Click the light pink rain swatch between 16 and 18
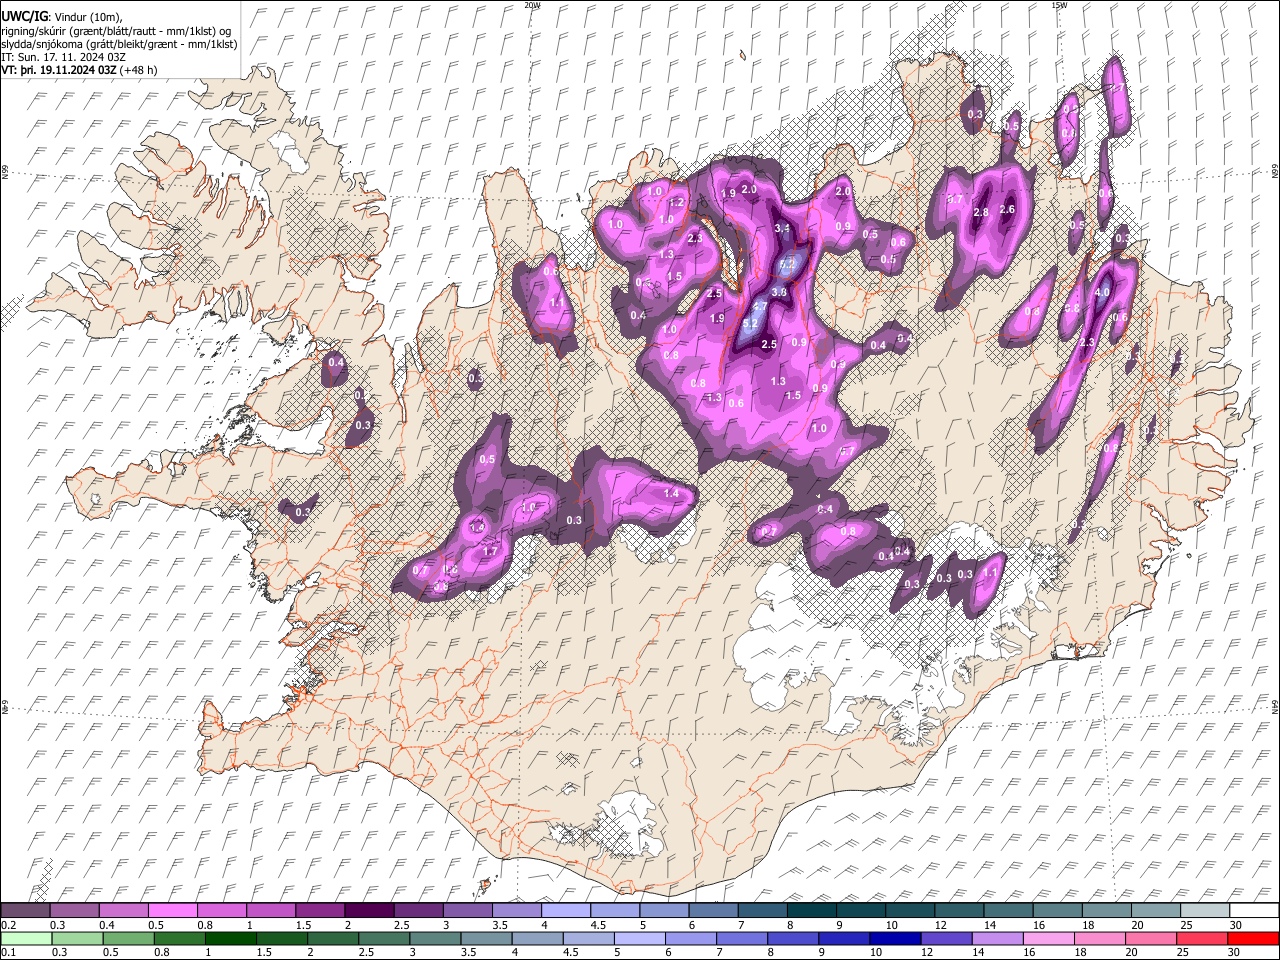This screenshot has width=1280, height=960. [x=1048, y=938]
